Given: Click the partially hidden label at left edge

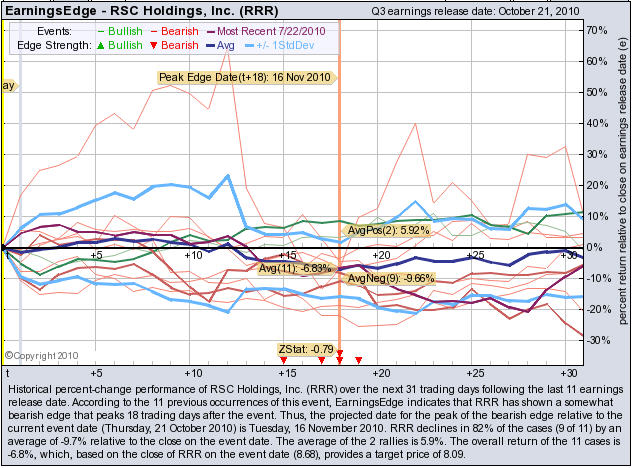Looking at the screenshot, I should [x=9, y=86].
